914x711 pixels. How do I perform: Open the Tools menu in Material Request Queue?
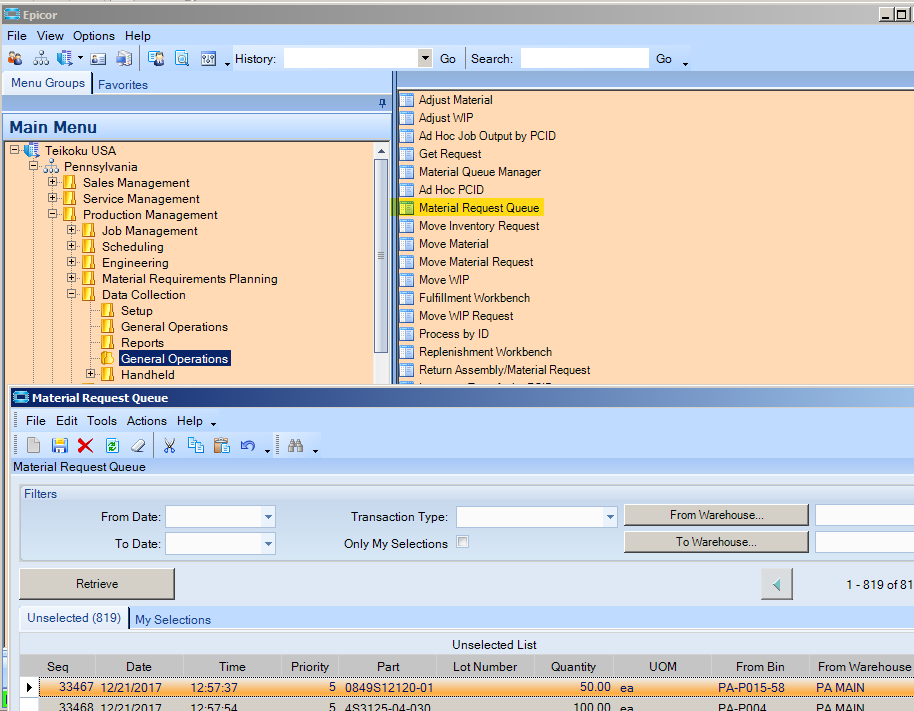(102, 421)
